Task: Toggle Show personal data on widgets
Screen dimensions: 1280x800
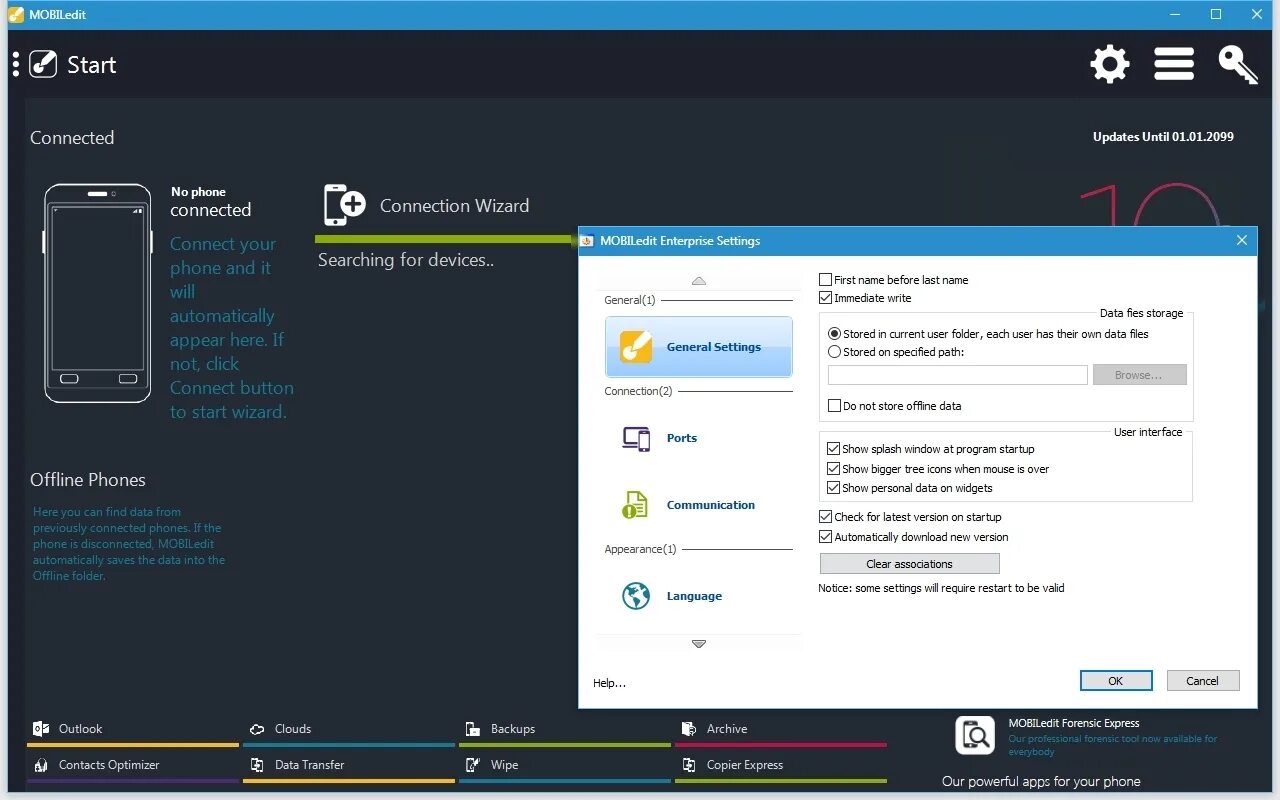Action: click(x=833, y=488)
